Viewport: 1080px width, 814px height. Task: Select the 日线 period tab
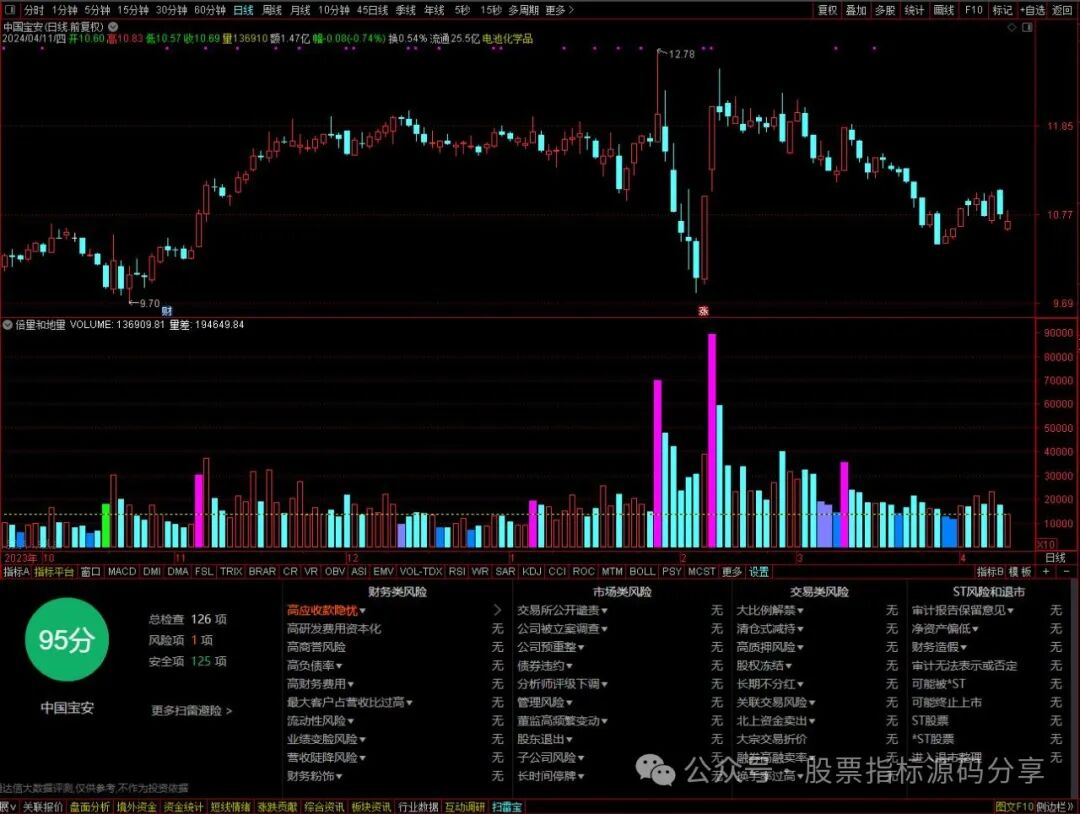(243, 10)
